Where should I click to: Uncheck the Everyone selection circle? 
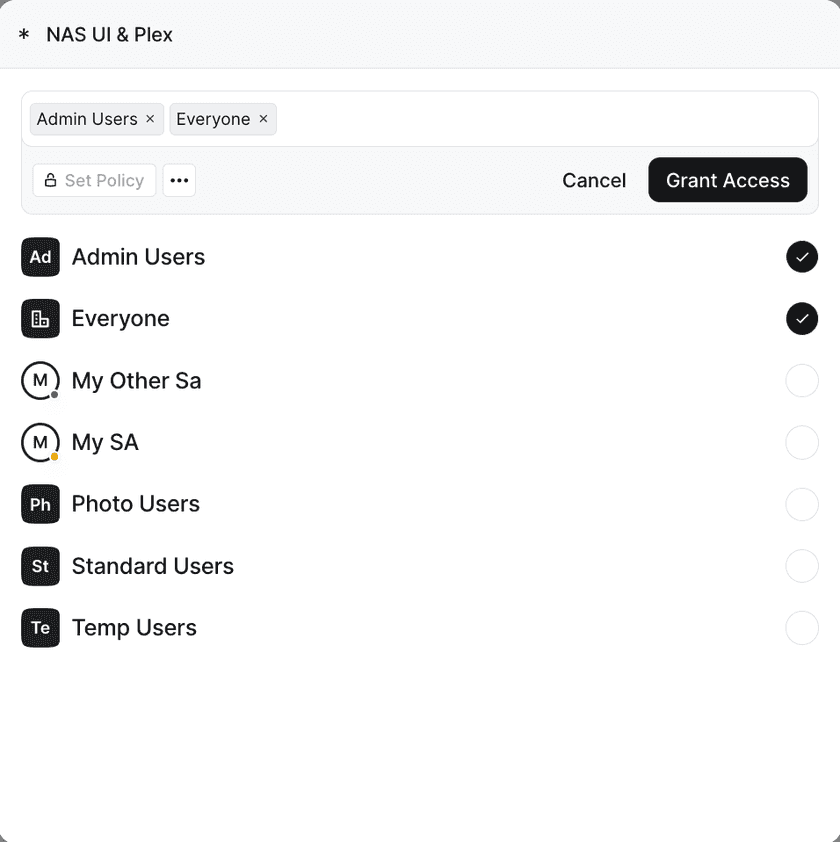click(x=802, y=318)
